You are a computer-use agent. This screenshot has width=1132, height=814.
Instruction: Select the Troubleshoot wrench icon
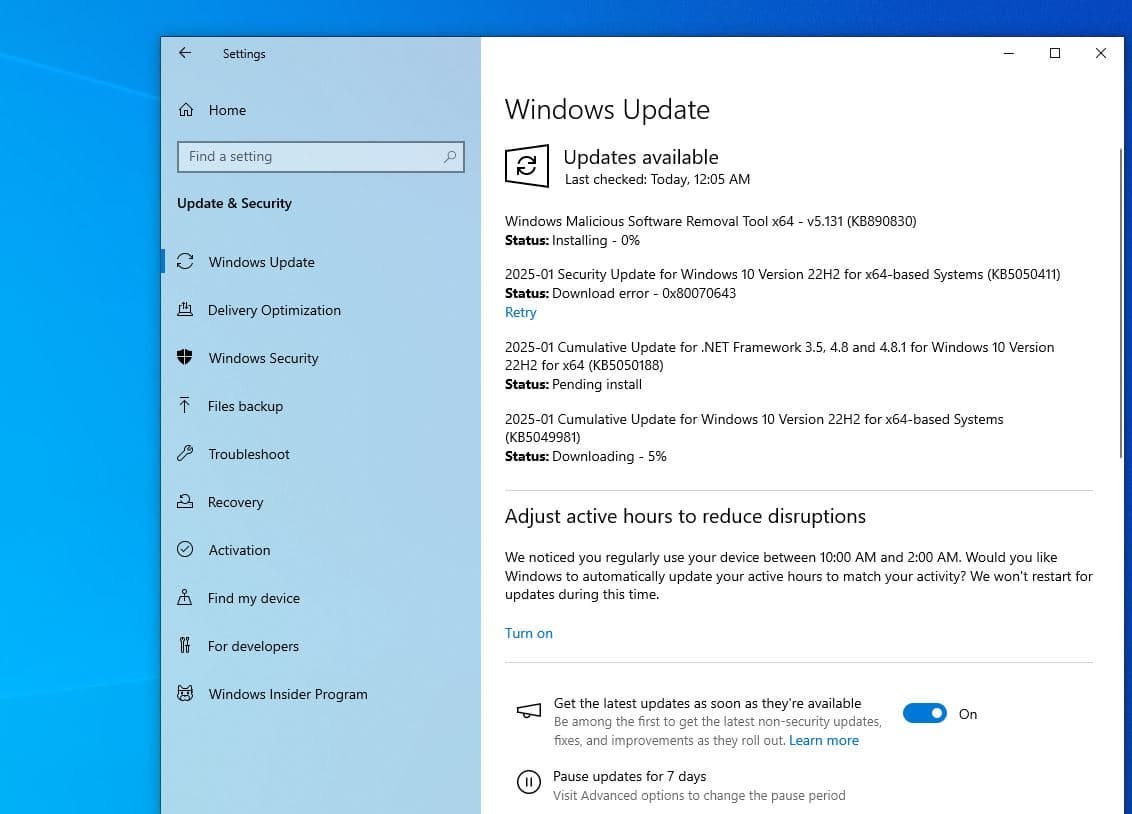(185, 454)
